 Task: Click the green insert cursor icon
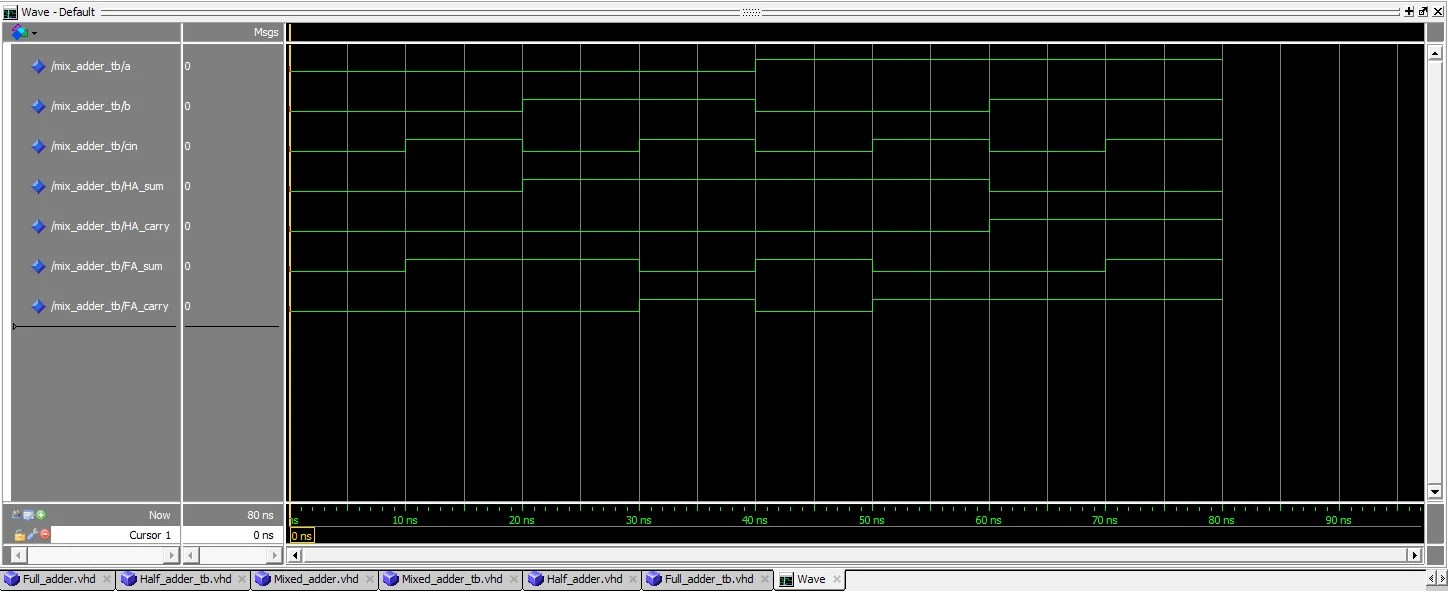click(41, 514)
